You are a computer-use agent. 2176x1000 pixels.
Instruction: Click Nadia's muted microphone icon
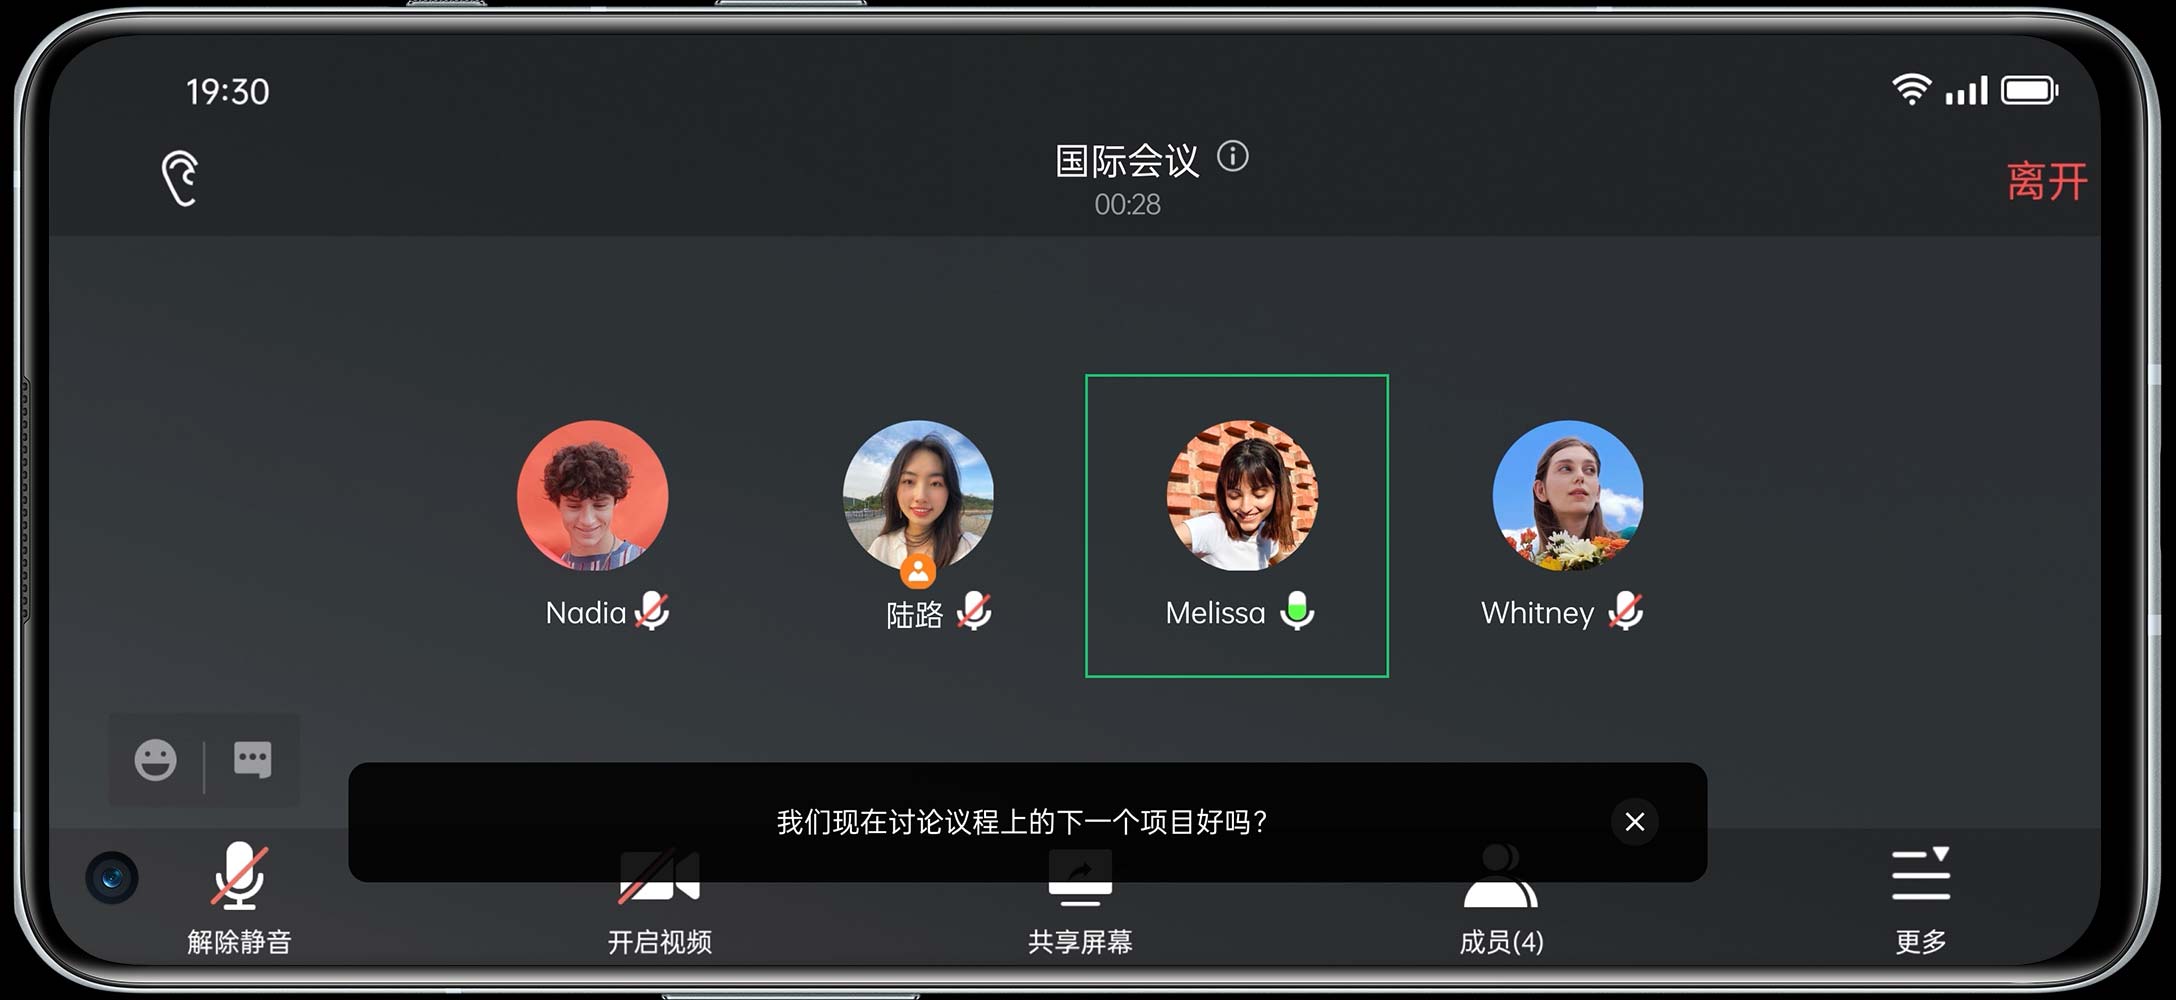click(652, 611)
